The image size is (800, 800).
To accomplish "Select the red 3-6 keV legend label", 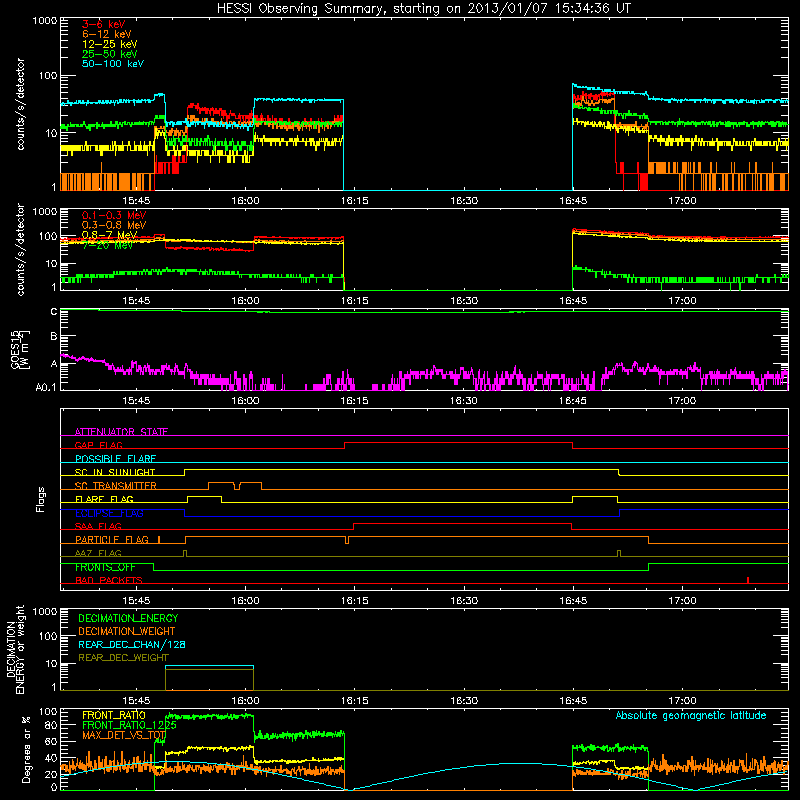I will coord(104,24).
